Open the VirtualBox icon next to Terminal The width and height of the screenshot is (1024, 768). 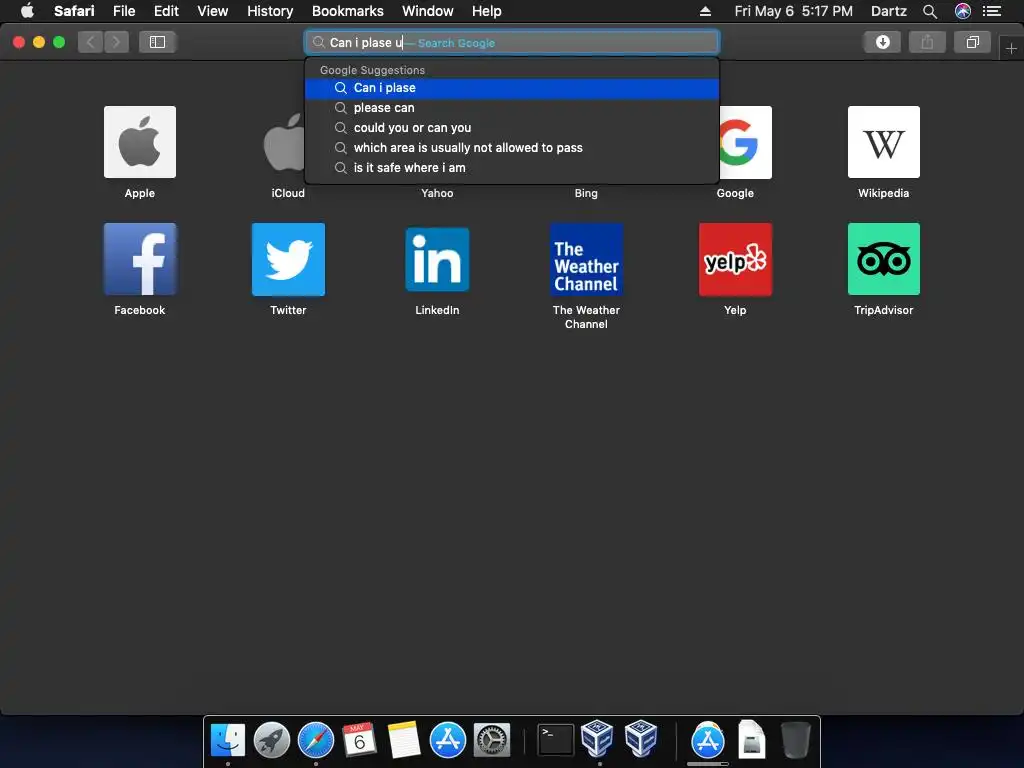click(x=597, y=739)
